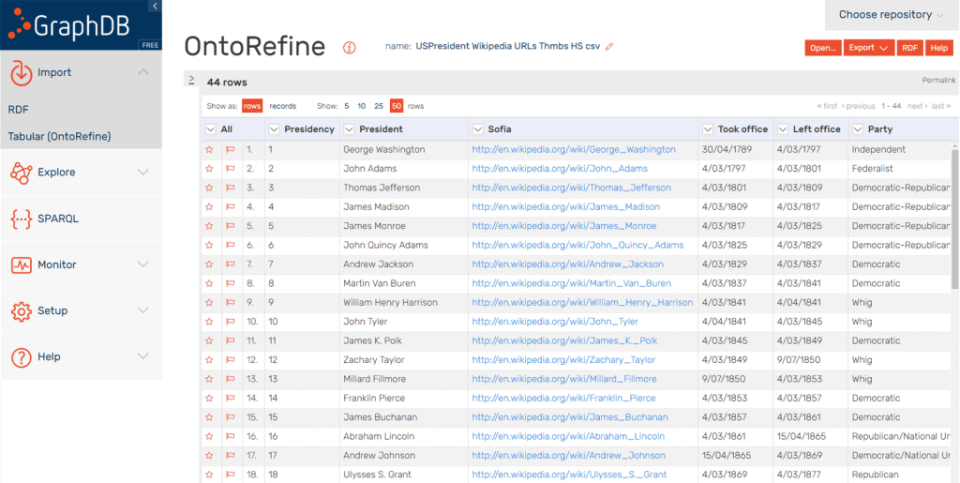The image size is (960, 483).
Task: Click the Monitor activity icon
Action: 22,265
